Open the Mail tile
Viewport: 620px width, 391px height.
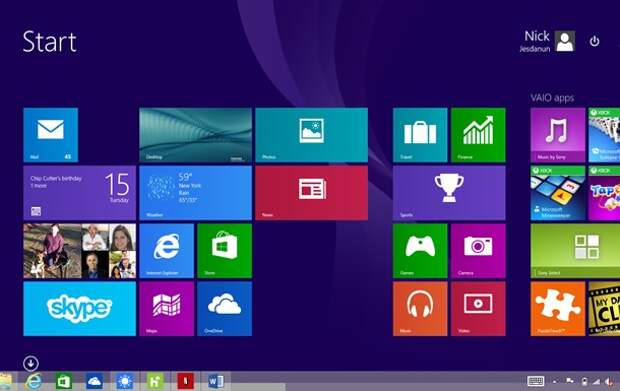(x=51, y=135)
